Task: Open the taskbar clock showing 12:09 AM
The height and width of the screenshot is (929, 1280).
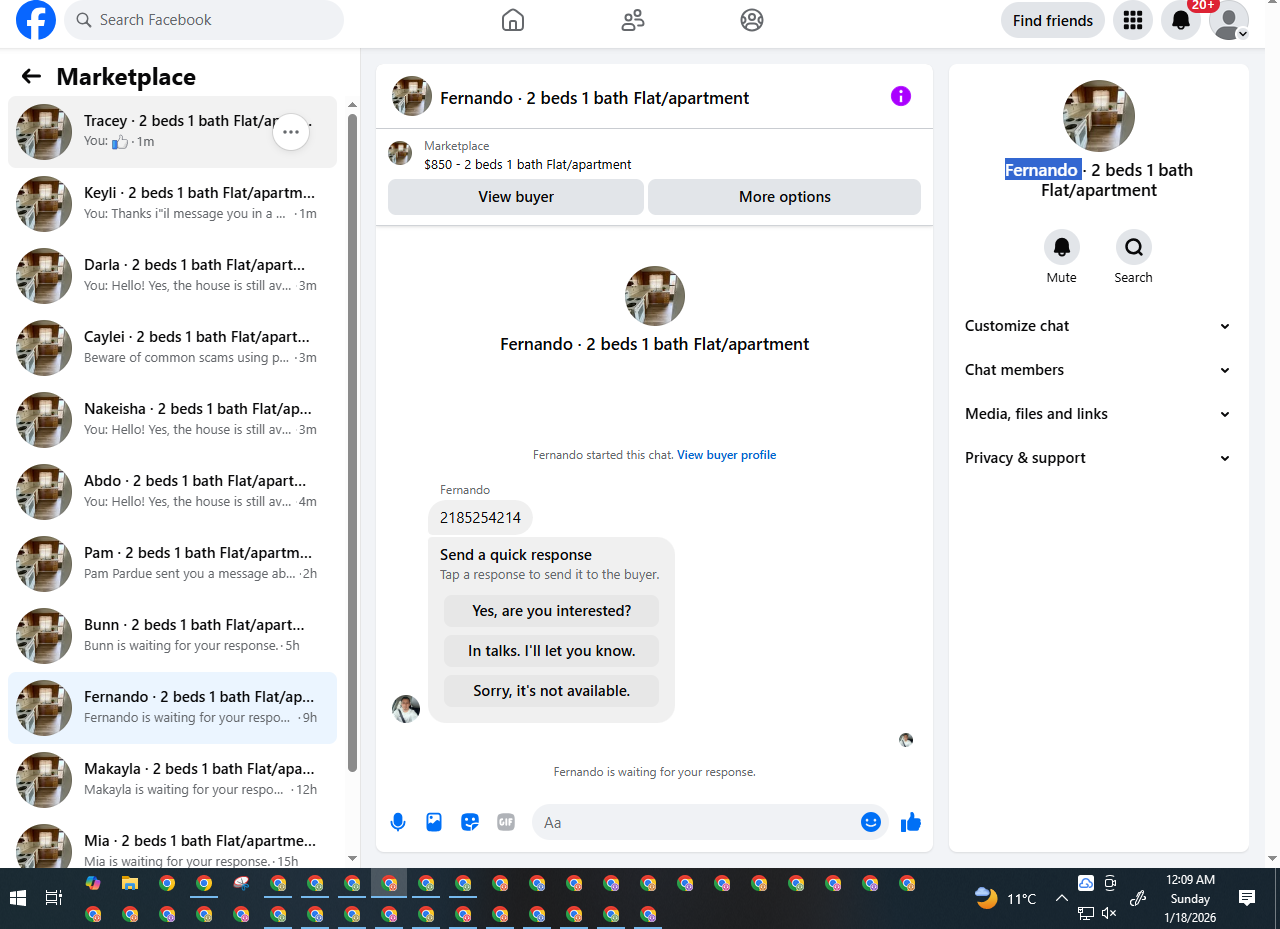Action: [x=1190, y=898]
